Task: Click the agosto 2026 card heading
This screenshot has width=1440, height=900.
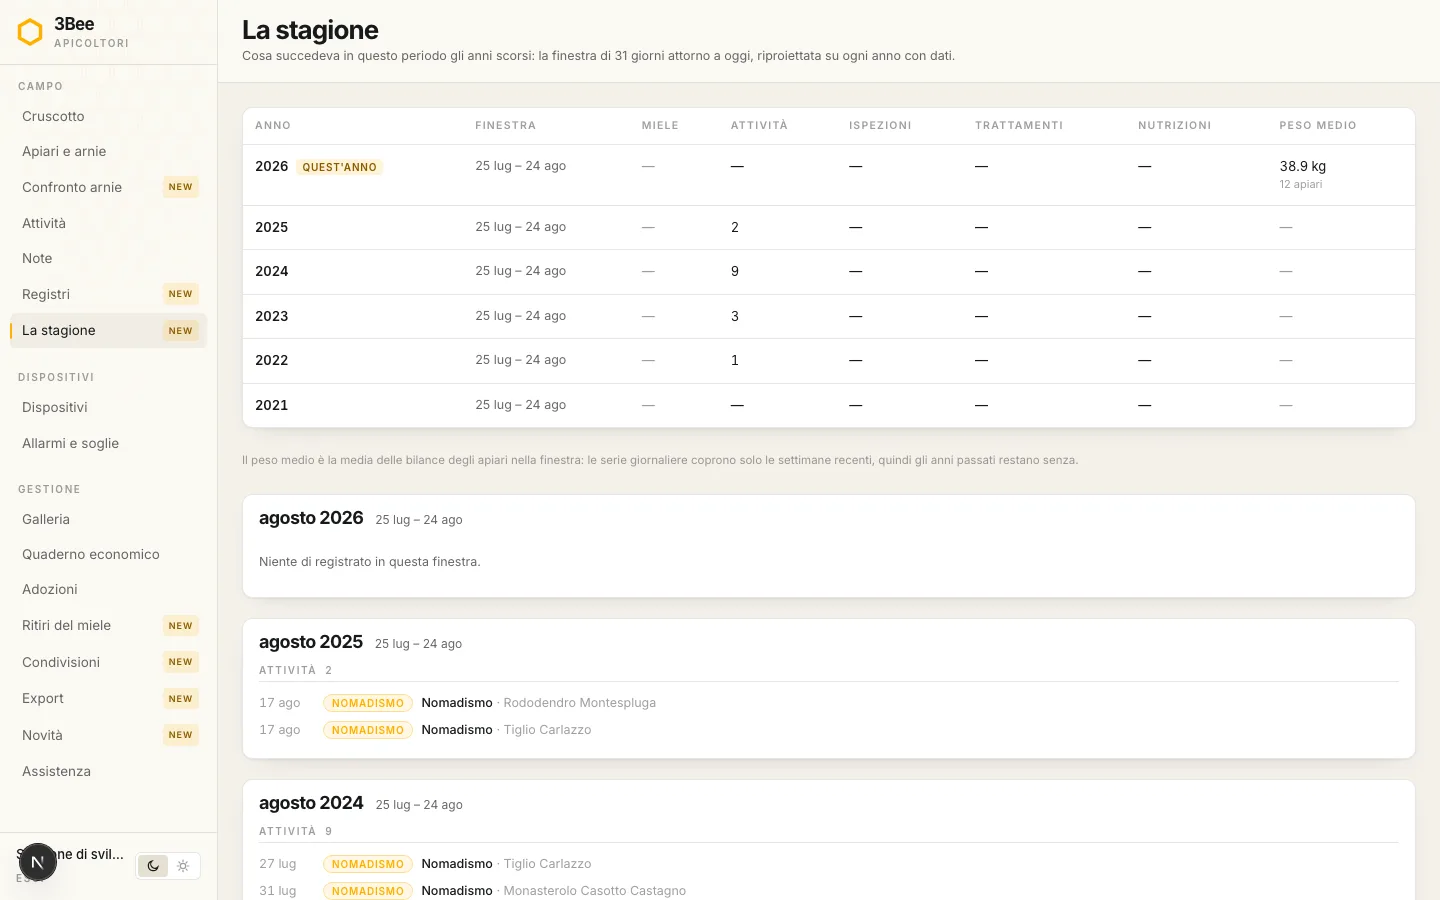Action: click(311, 518)
